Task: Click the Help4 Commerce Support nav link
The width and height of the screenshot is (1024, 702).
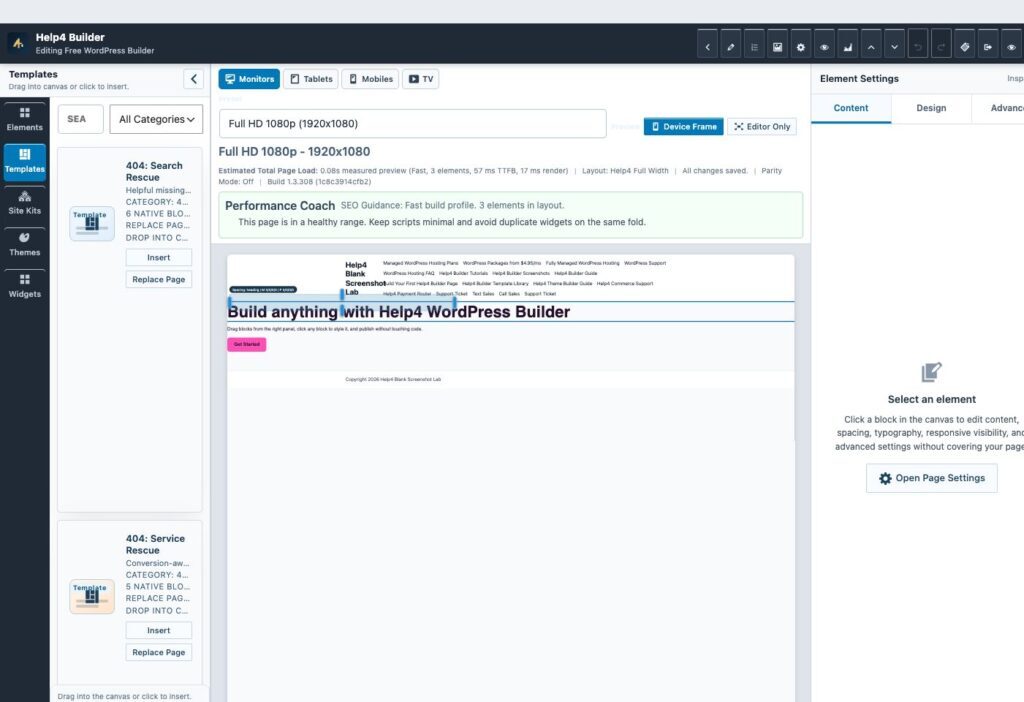Action: click(x=625, y=283)
